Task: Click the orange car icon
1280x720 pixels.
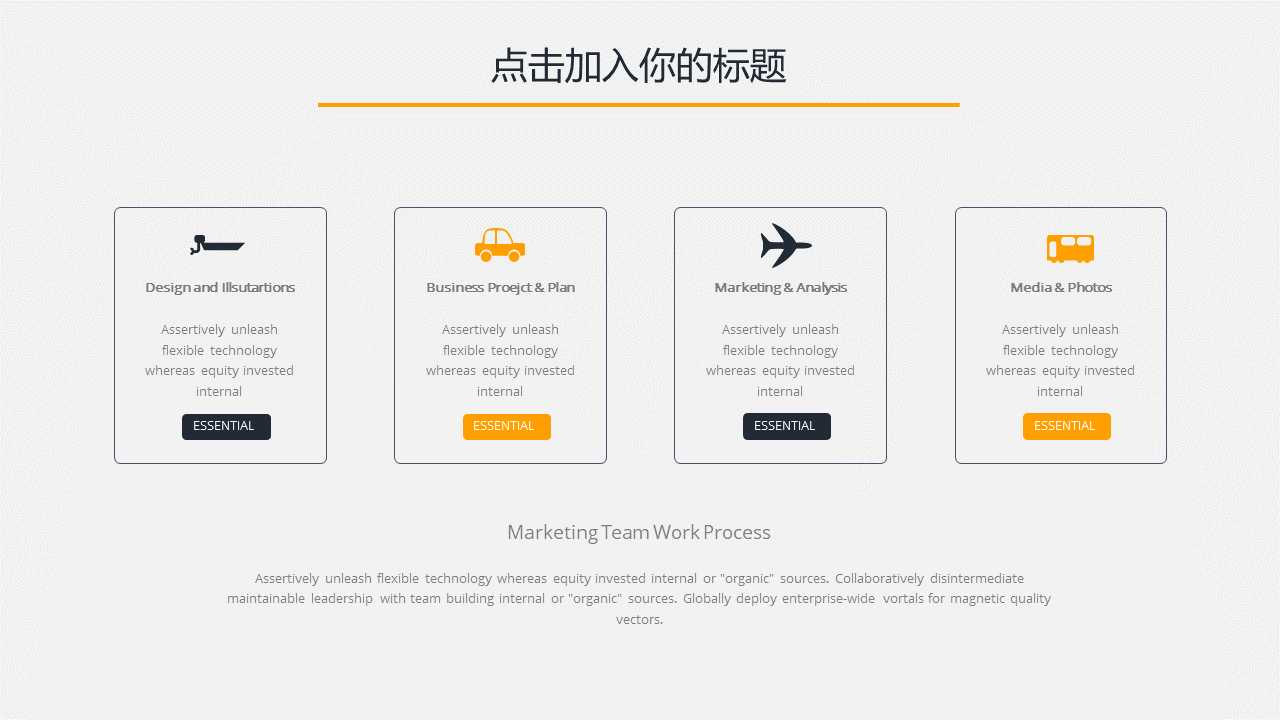Action: (500, 245)
